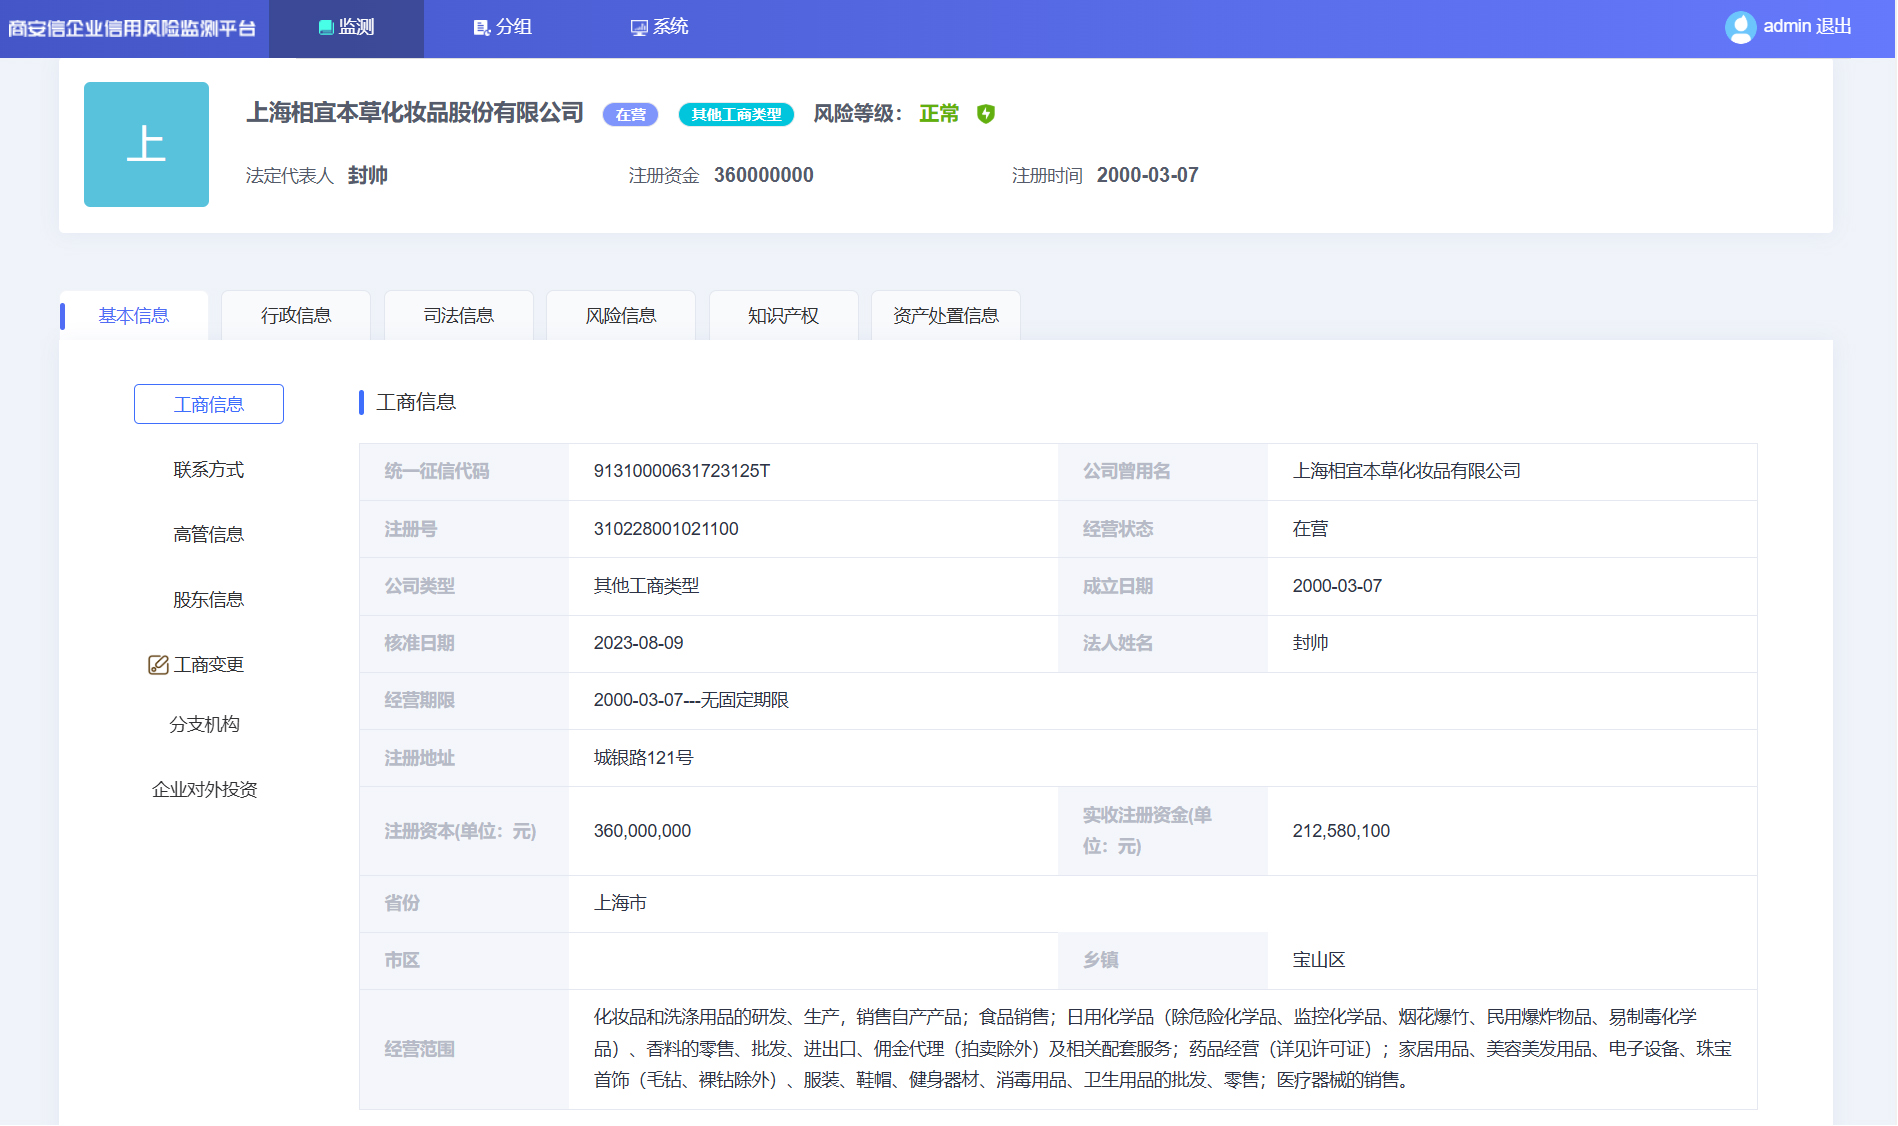Click the 成立日期 value 2000-03-07 in table
This screenshot has height=1126, width=1898.
1337,586
